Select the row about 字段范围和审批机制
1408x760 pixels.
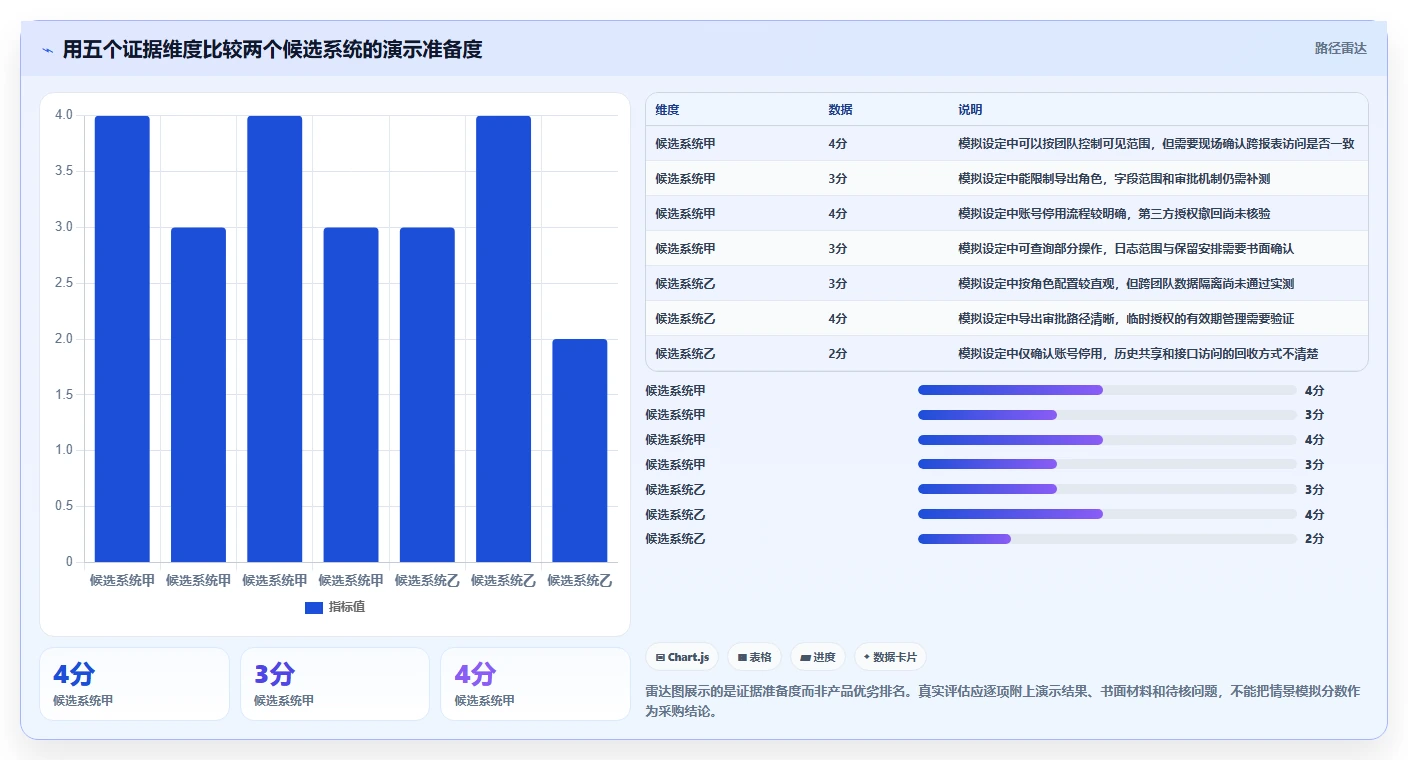(1007, 178)
